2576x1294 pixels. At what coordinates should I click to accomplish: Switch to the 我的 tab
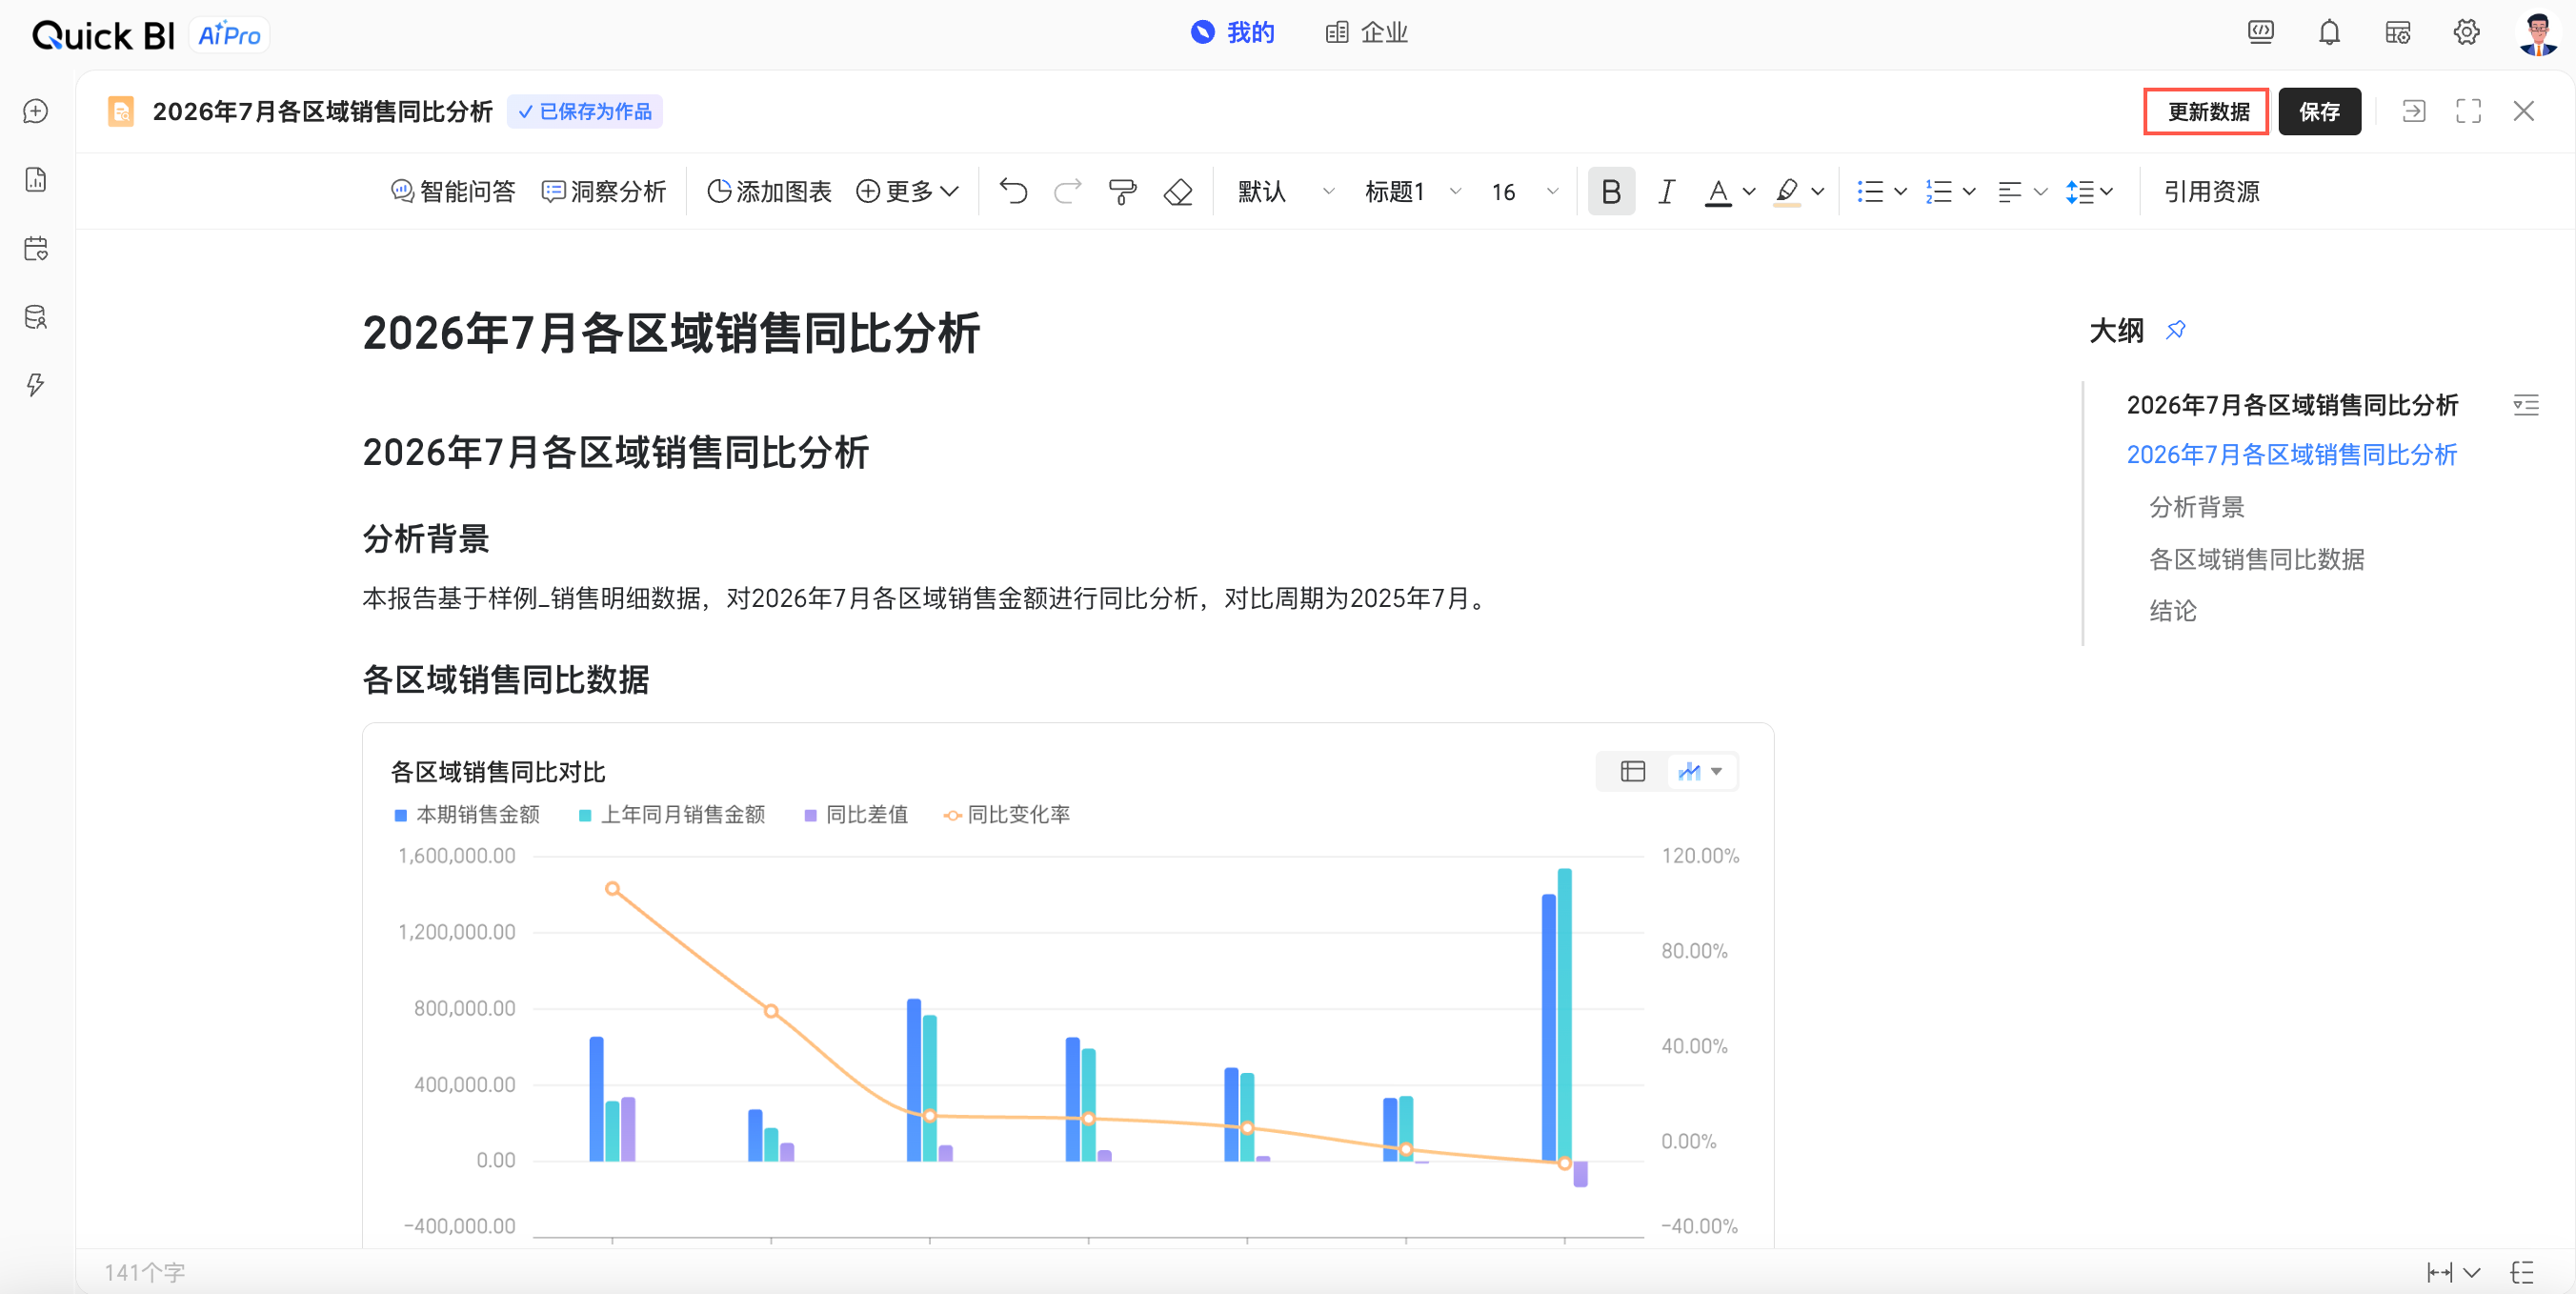1233,33
